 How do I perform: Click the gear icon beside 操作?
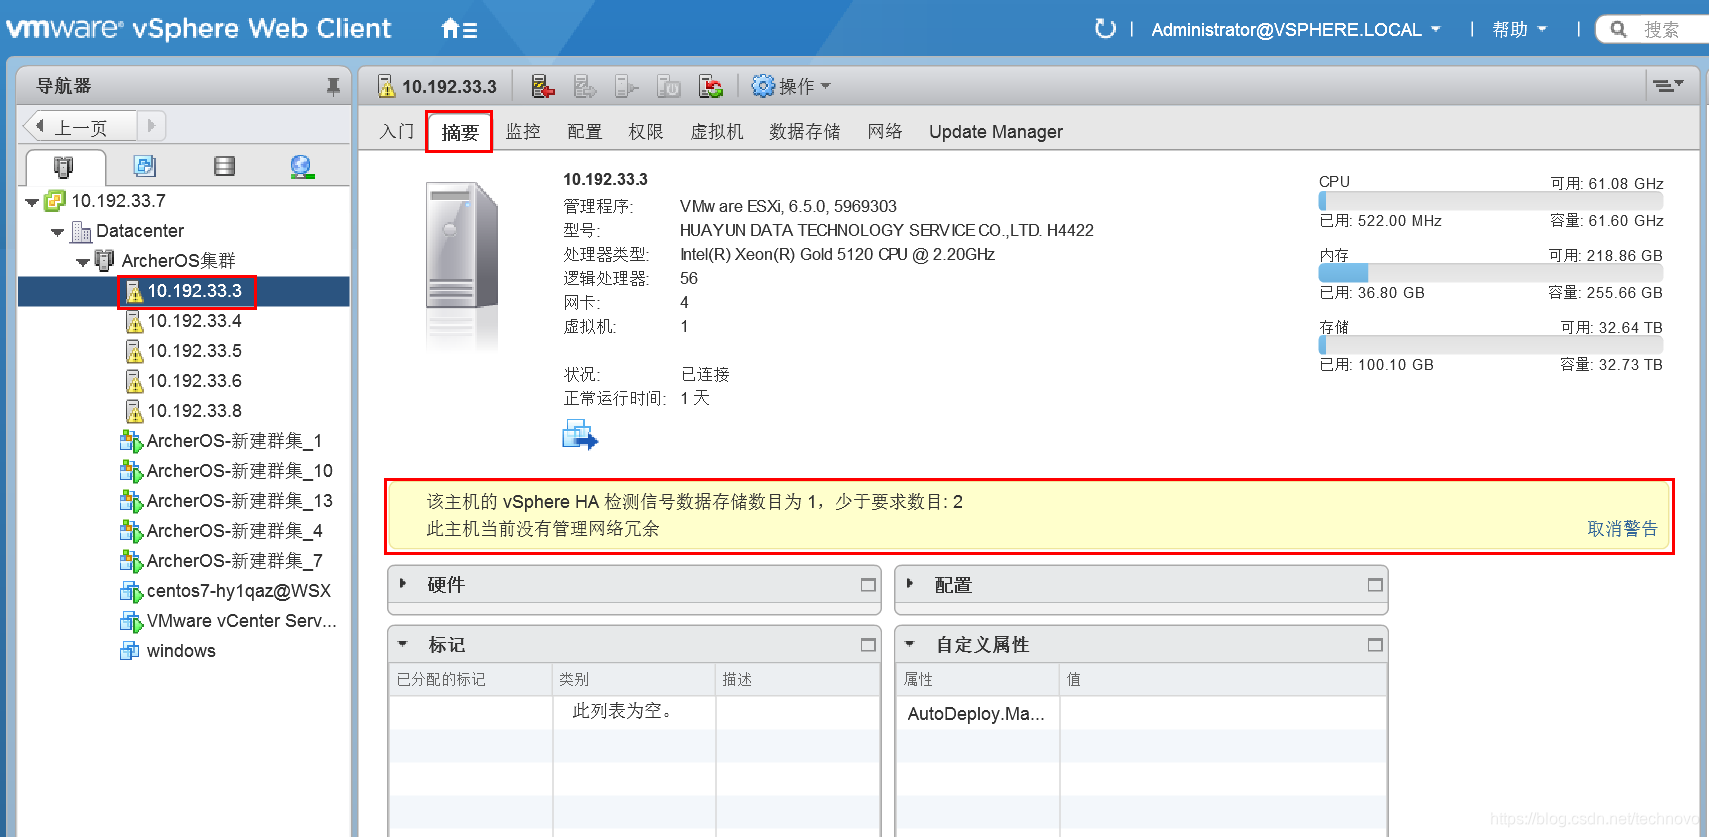pos(763,86)
